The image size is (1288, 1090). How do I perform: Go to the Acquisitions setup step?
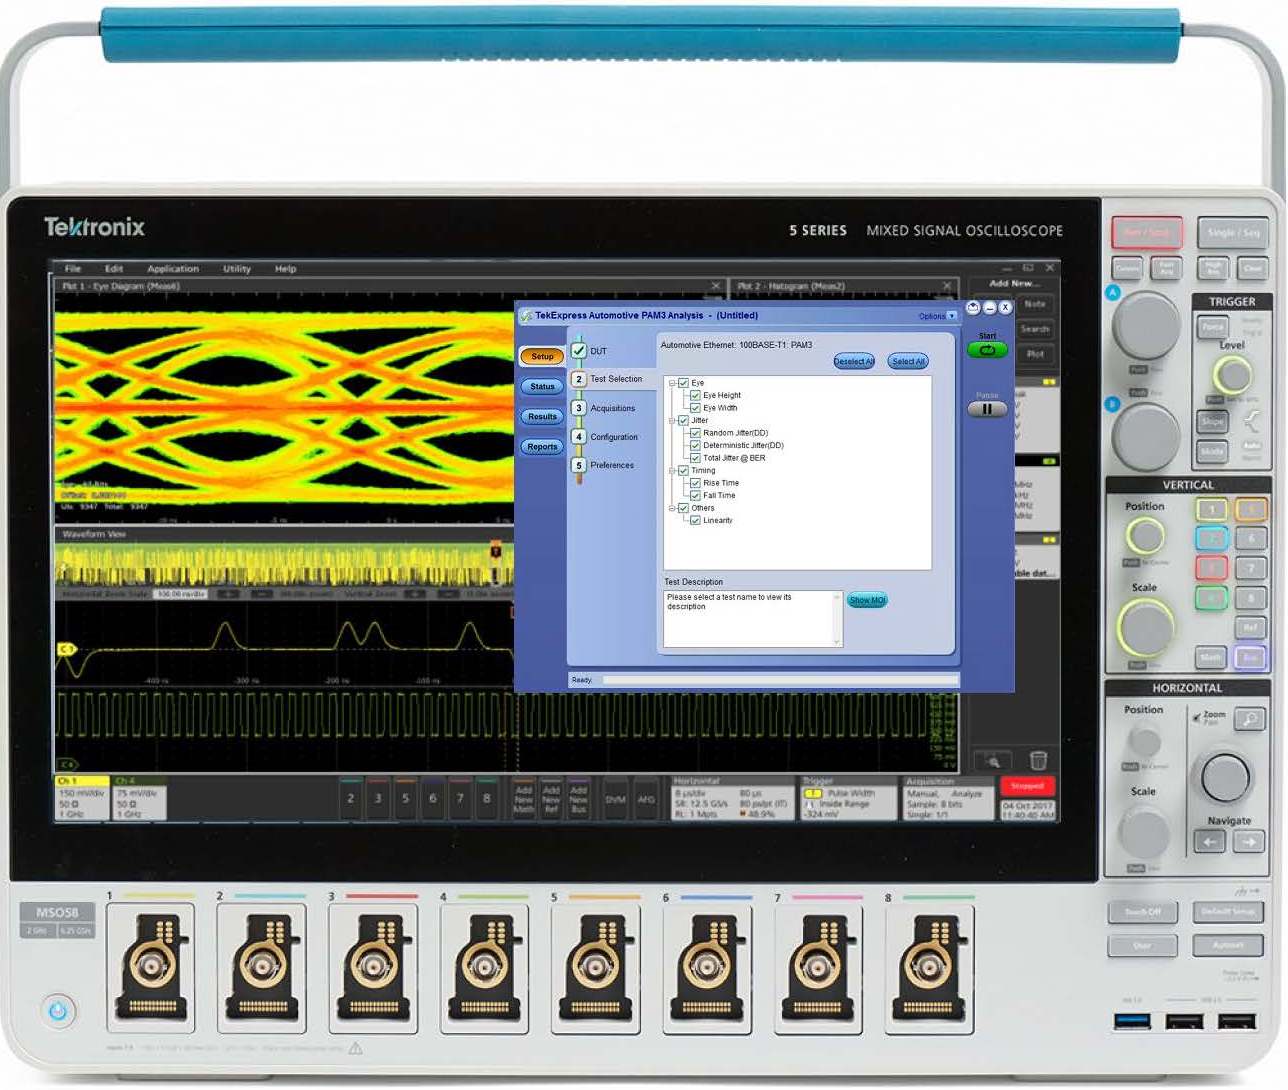coord(612,409)
